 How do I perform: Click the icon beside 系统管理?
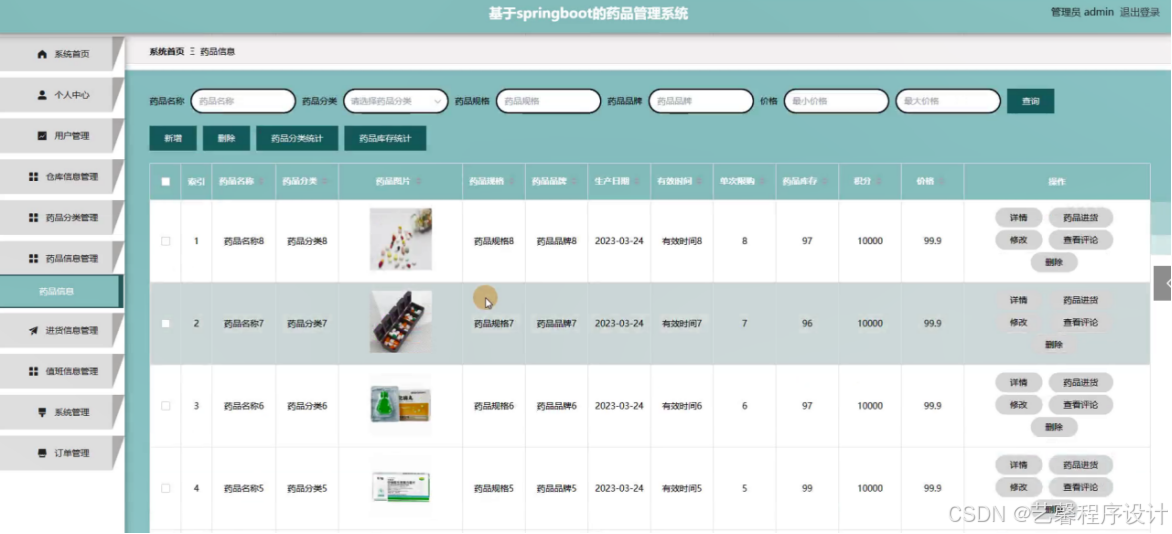pyautogui.click(x=43, y=413)
